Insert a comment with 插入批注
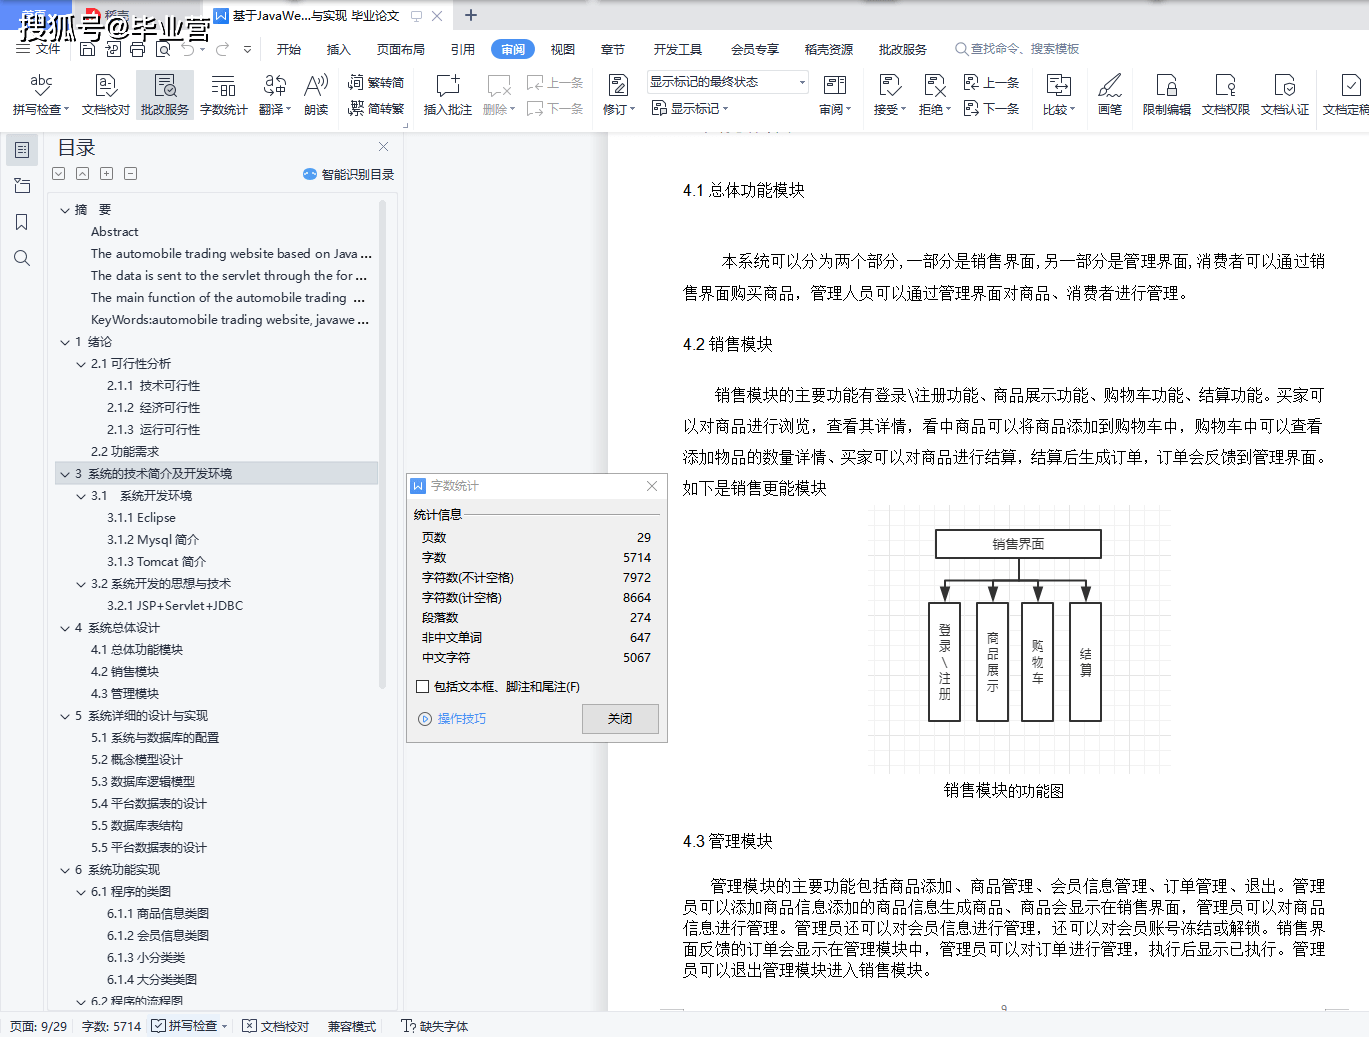Viewport: 1369px width, 1037px height. coord(446,95)
